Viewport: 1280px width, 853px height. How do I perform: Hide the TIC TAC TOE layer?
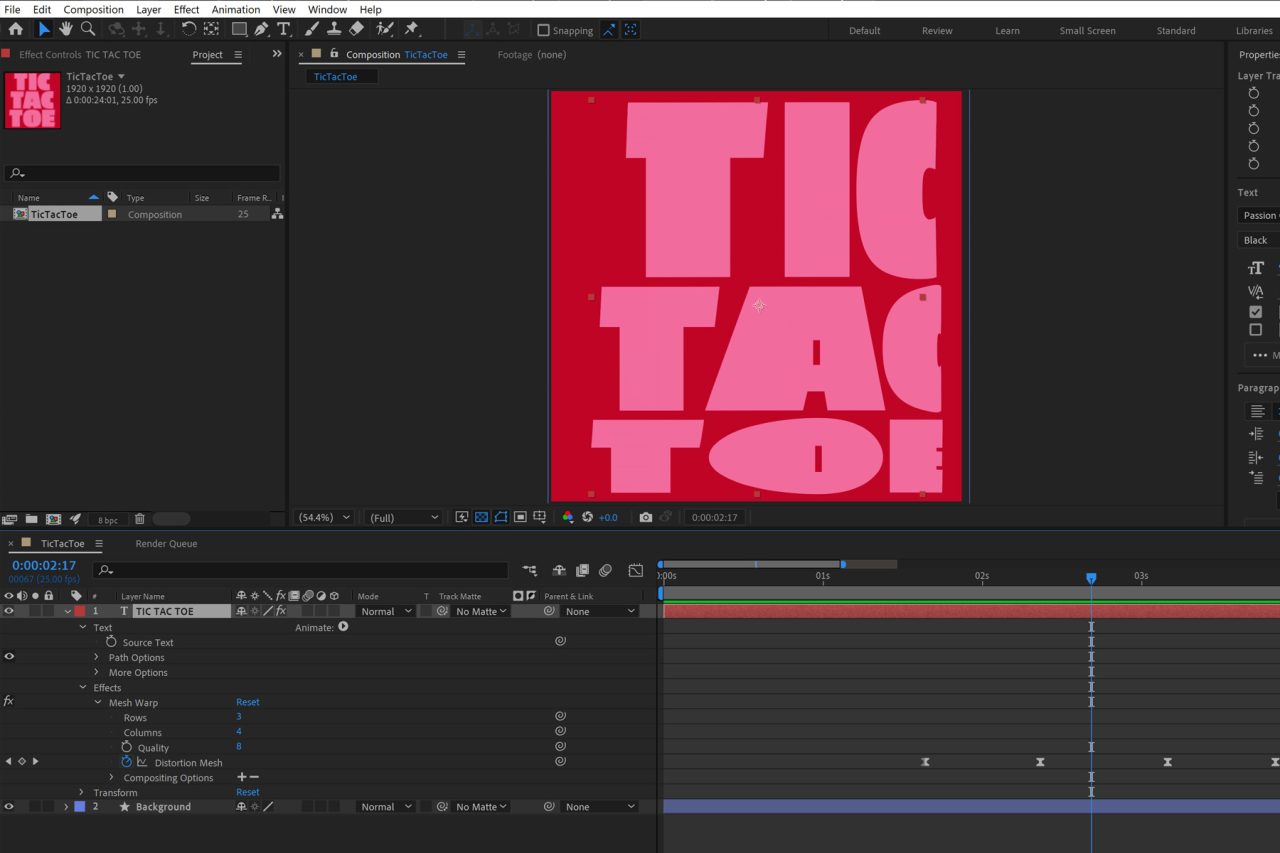coord(9,611)
